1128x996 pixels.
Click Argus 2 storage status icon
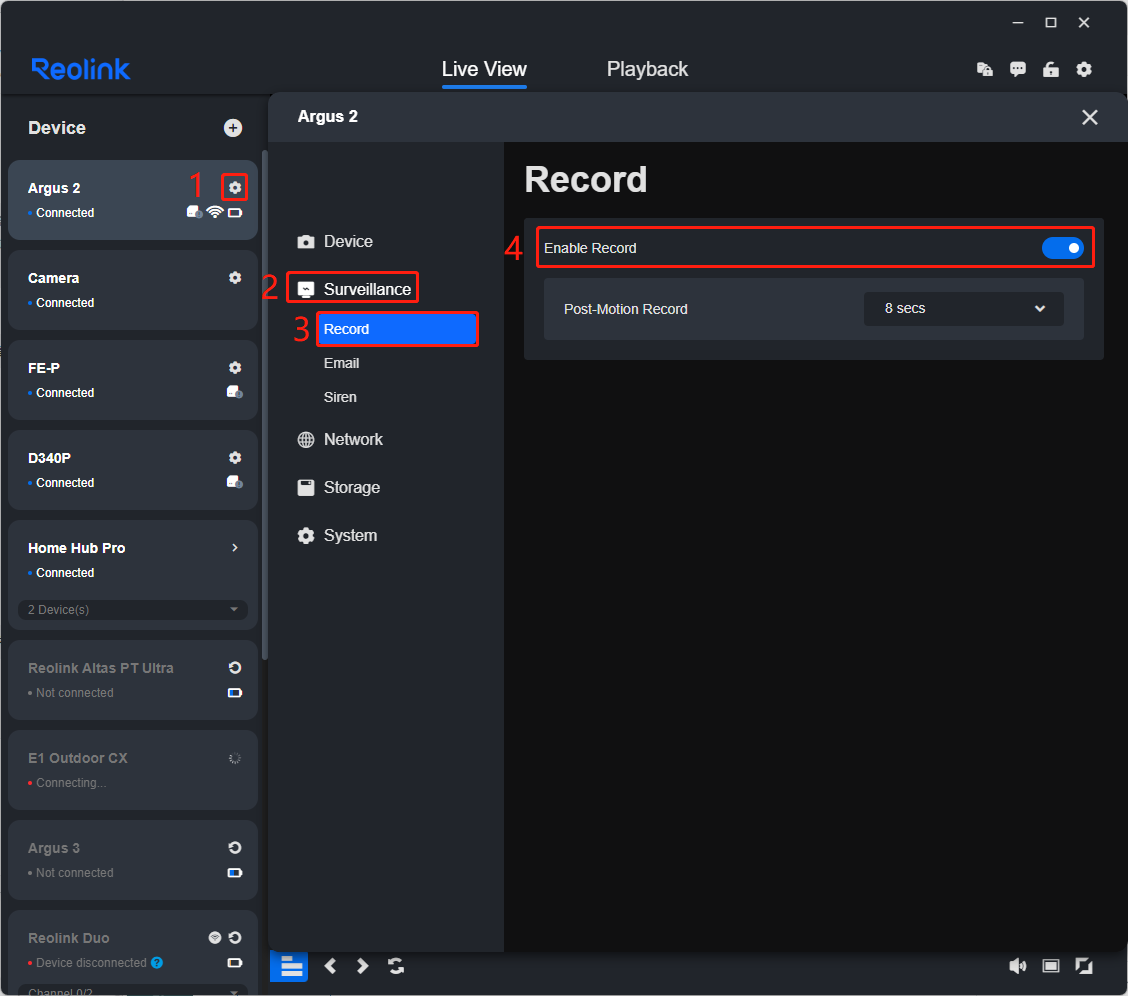(194, 212)
